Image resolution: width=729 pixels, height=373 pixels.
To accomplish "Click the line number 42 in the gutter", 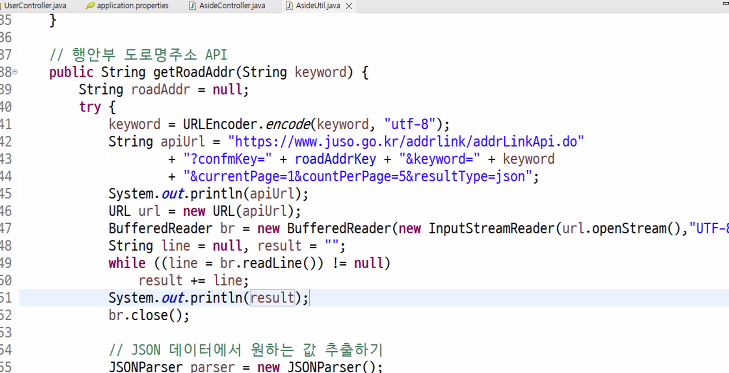I will pyautogui.click(x=6, y=142).
